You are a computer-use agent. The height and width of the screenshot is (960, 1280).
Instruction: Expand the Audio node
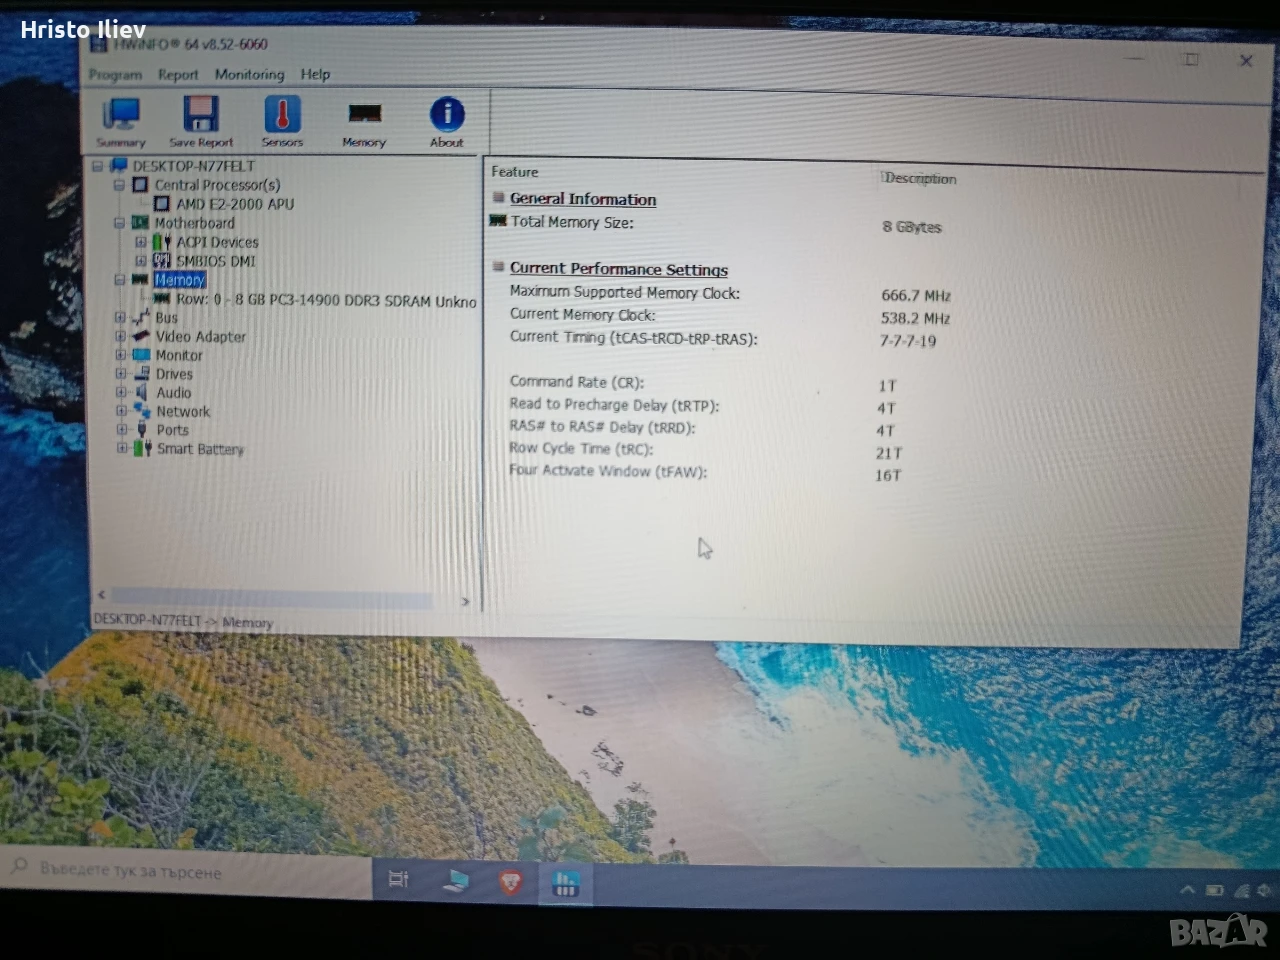coord(121,393)
